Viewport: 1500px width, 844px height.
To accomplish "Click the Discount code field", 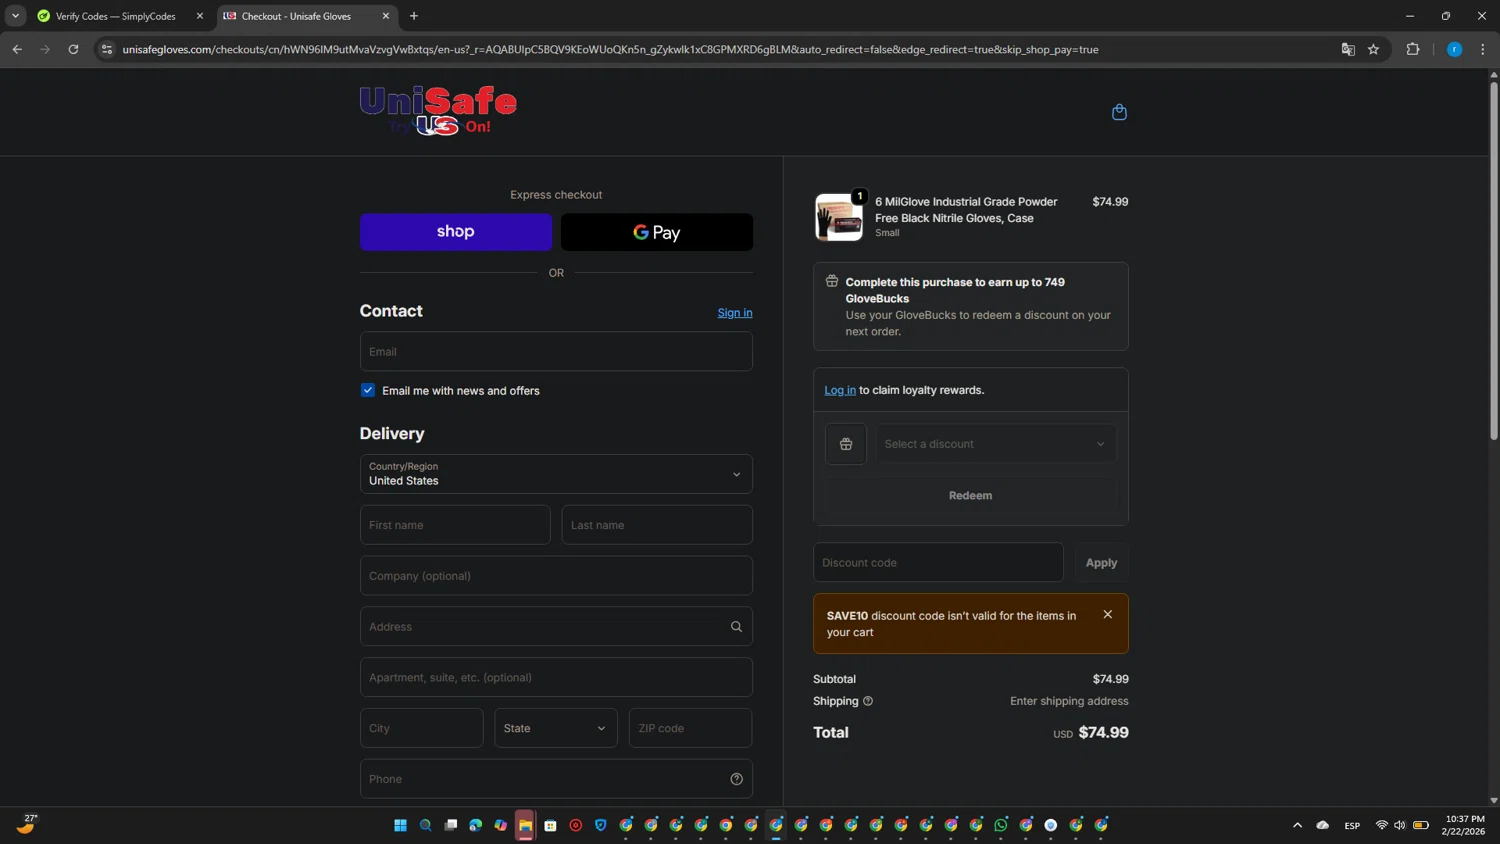I will pyautogui.click(x=938, y=563).
